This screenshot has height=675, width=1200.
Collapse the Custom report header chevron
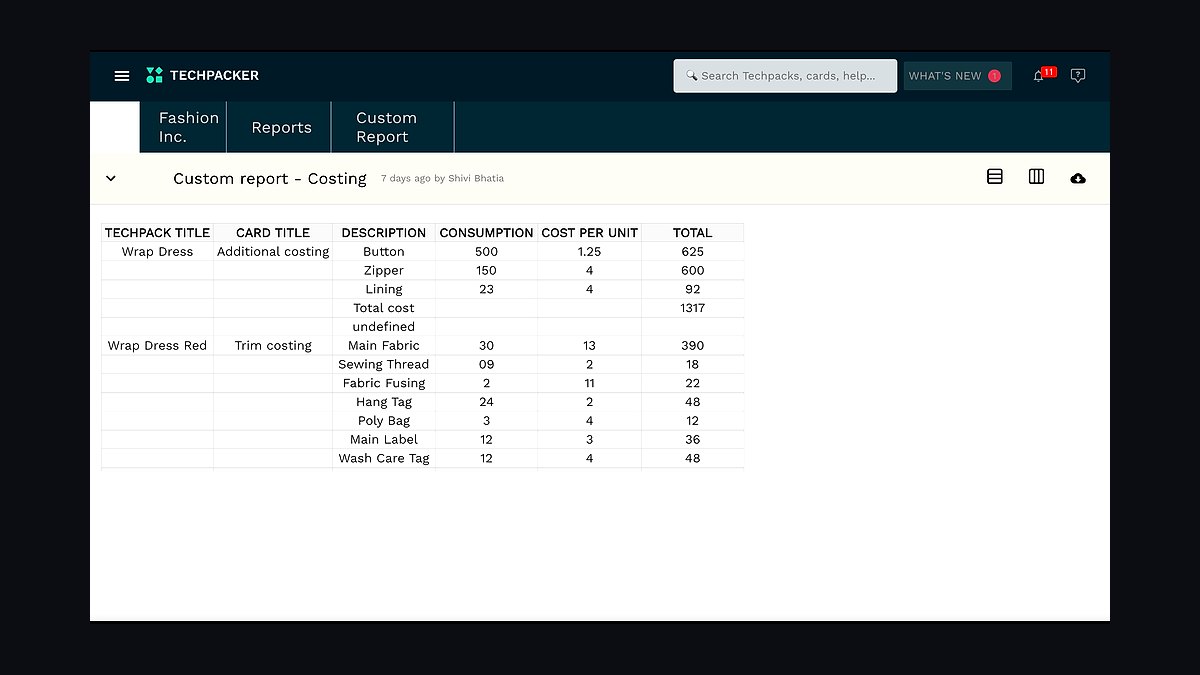point(111,178)
